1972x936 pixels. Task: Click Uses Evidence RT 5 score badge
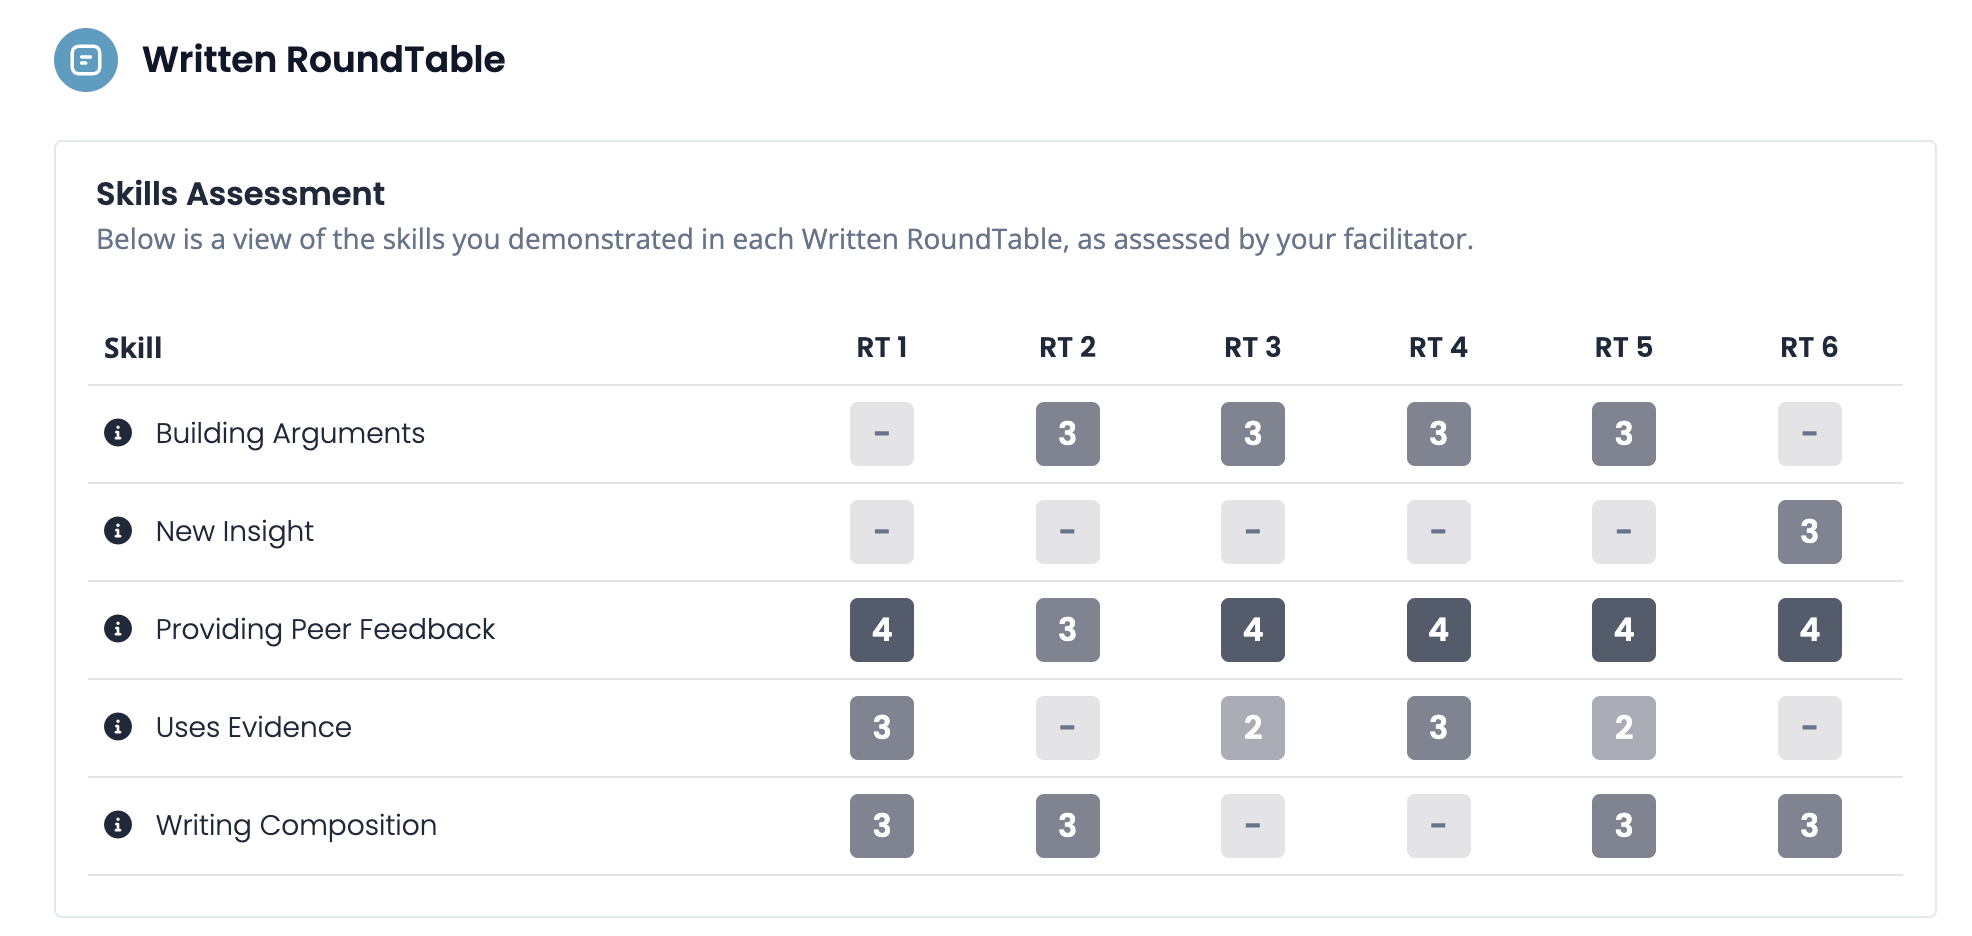click(x=1623, y=728)
